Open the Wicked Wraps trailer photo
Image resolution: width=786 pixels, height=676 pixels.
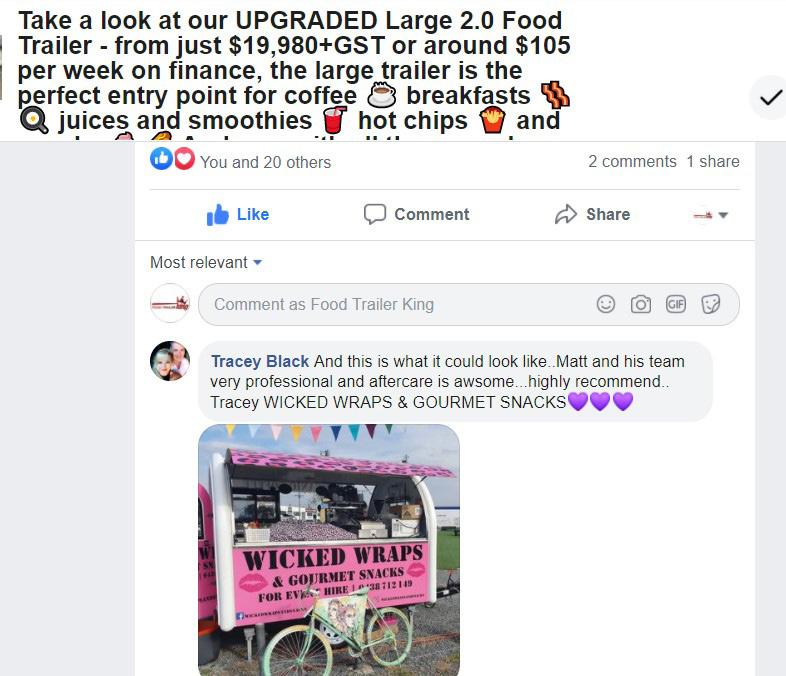(x=329, y=550)
